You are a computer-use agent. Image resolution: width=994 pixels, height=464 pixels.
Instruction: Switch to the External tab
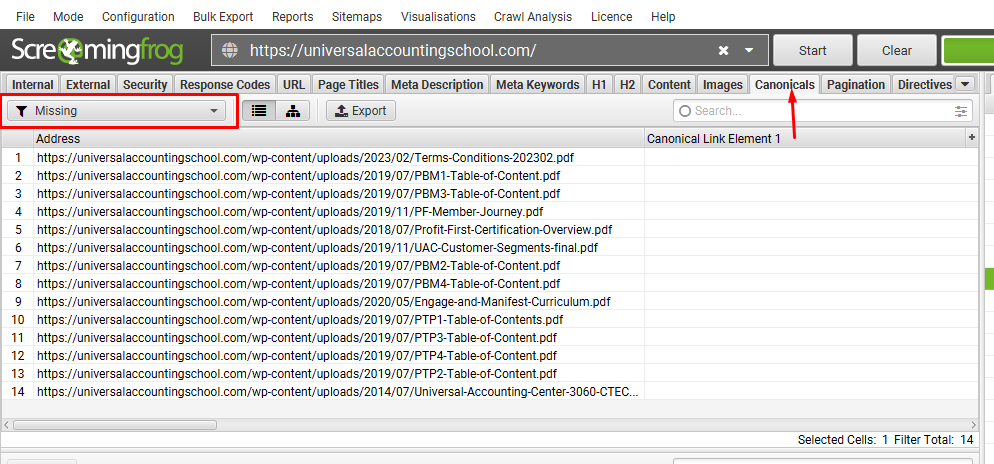coord(88,84)
